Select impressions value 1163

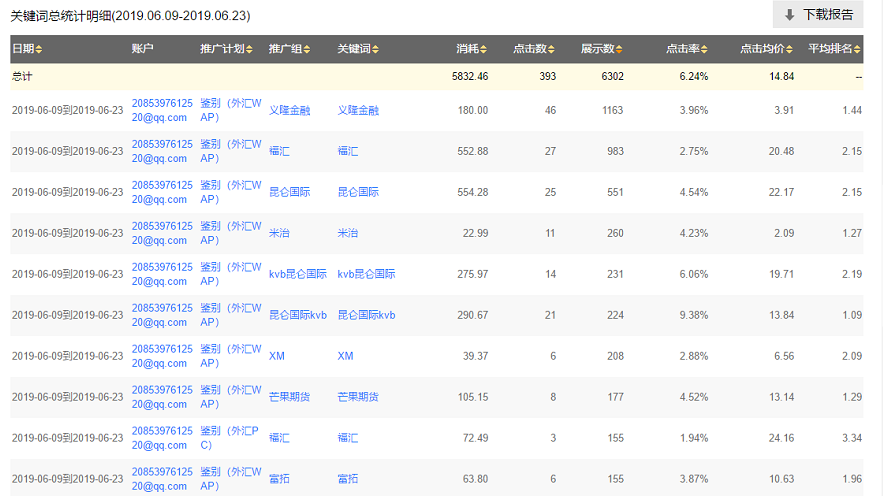pyautogui.click(x=613, y=110)
